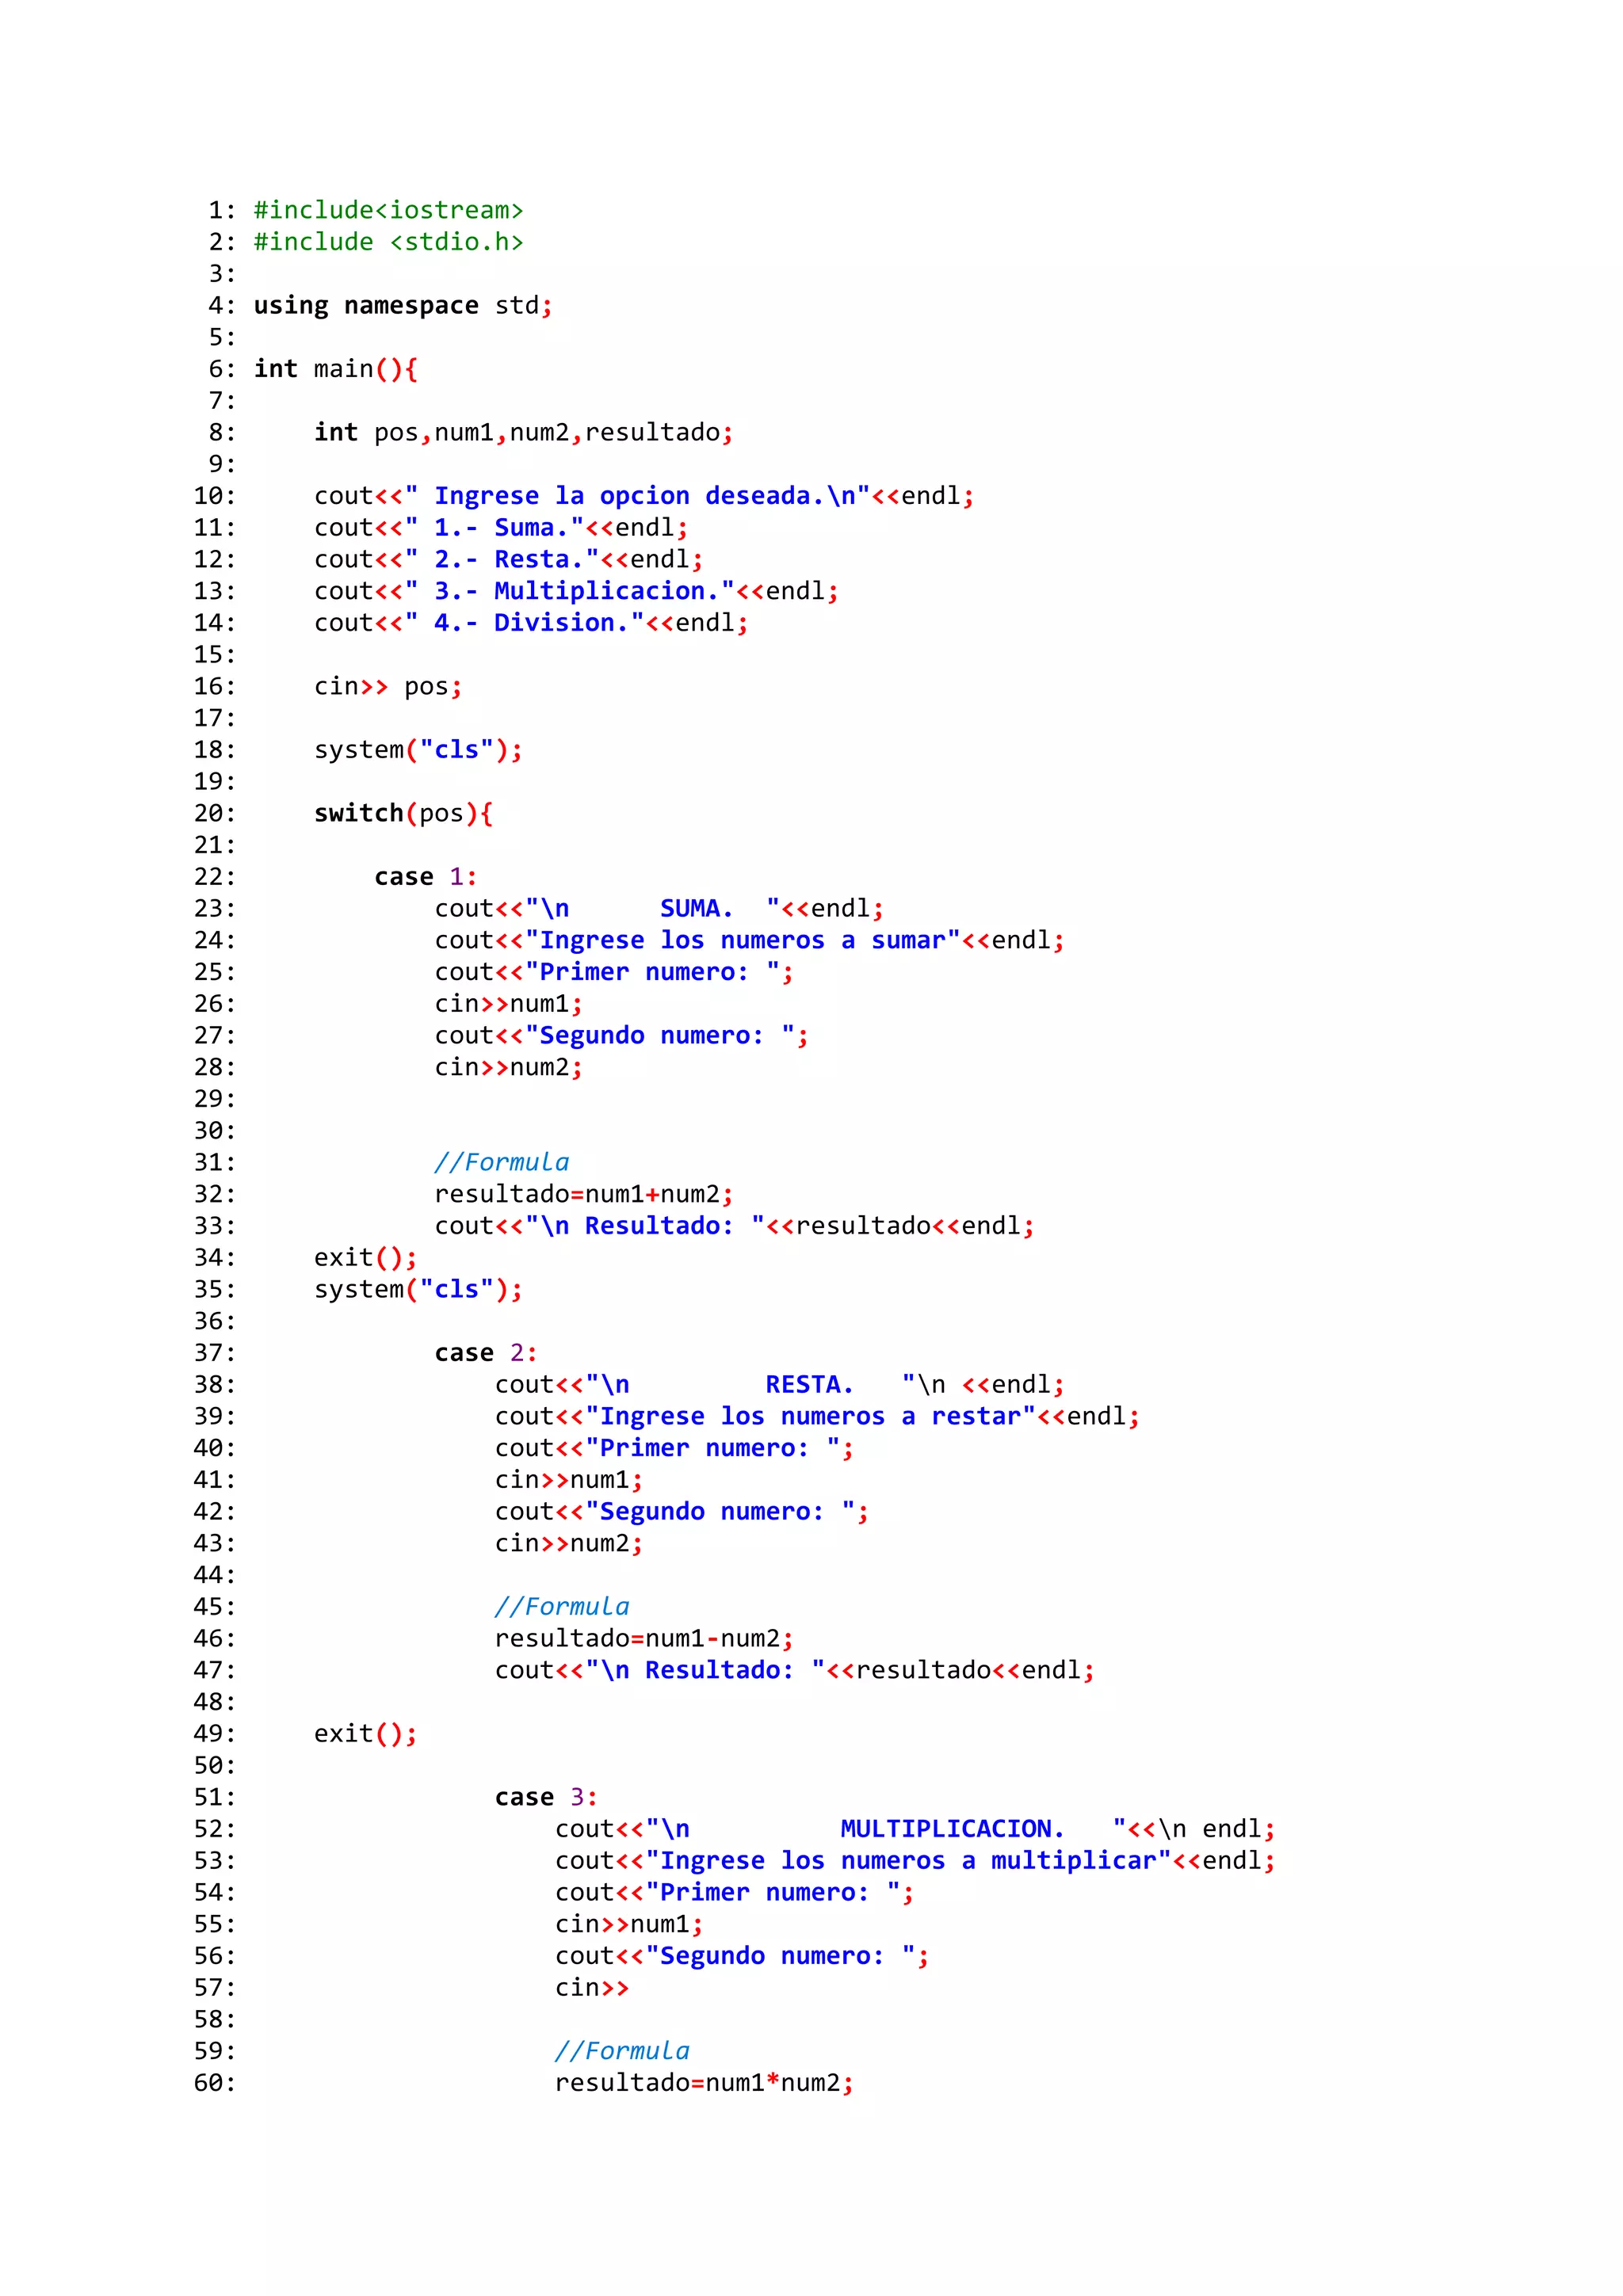Click 'Primer numero:' cout on line 25
The width and height of the screenshot is (1623, 2296).
[x=614, y=972]
